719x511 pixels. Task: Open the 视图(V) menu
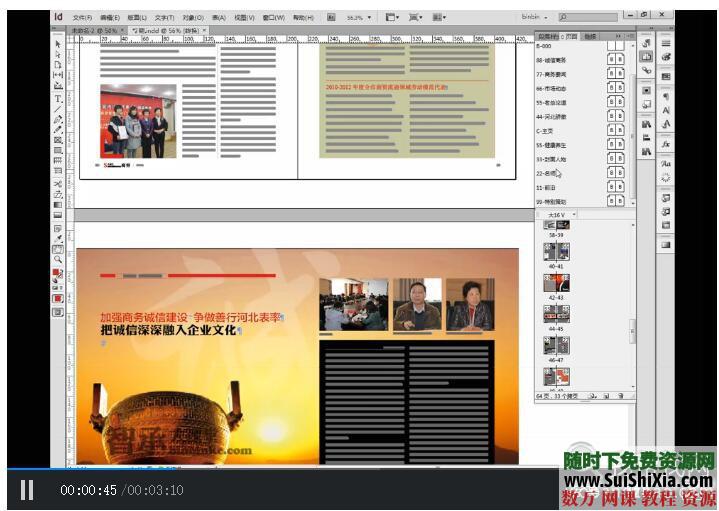pyautogui.click(x=244, y=18)
